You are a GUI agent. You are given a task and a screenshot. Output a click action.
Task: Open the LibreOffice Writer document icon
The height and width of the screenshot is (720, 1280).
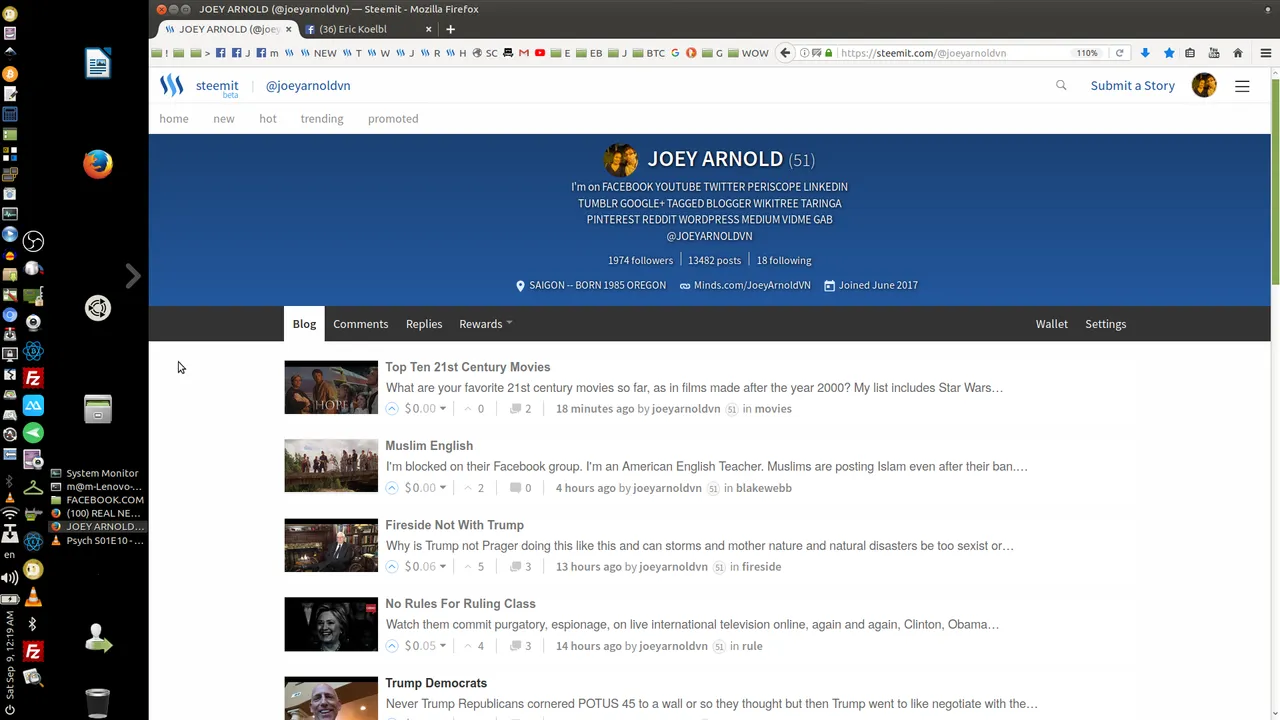coord(98,64)
